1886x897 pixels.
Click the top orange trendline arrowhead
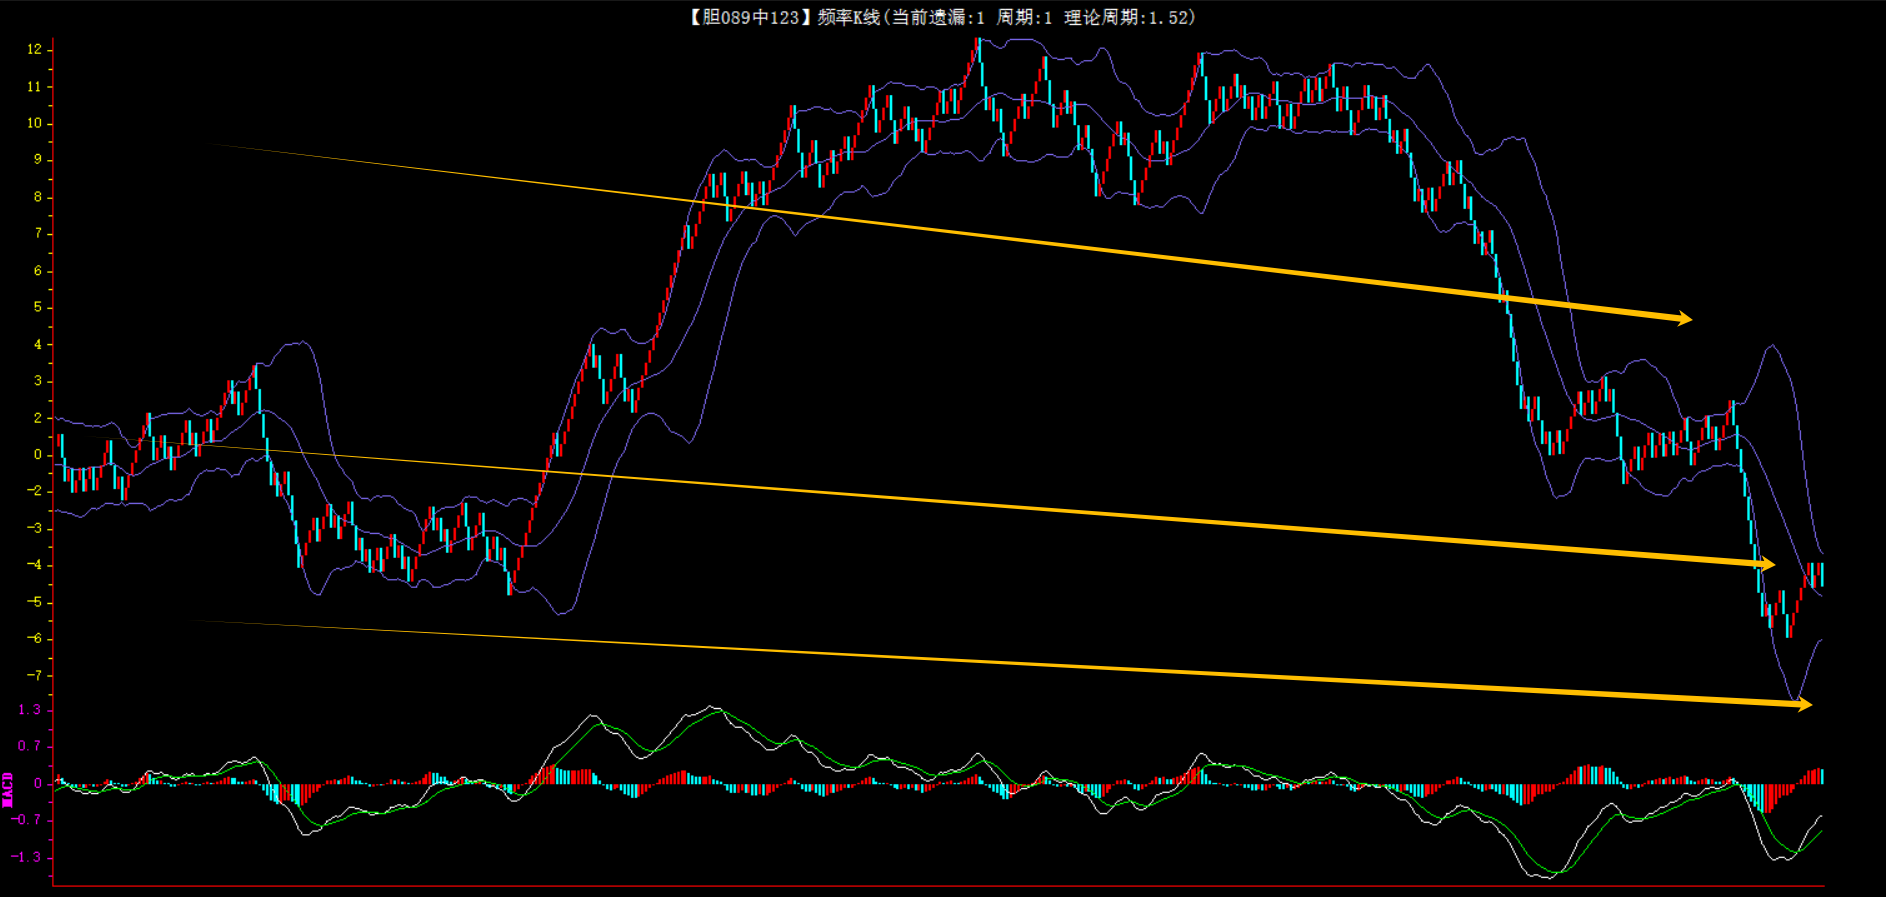click(1684, 319)
